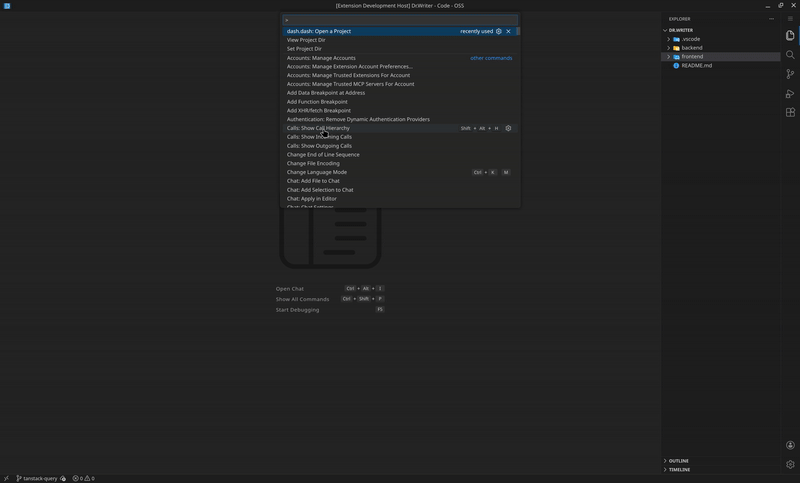Expand the frontend folder chevron
Viewport: 800px width, 483px height.
(668, 57)
